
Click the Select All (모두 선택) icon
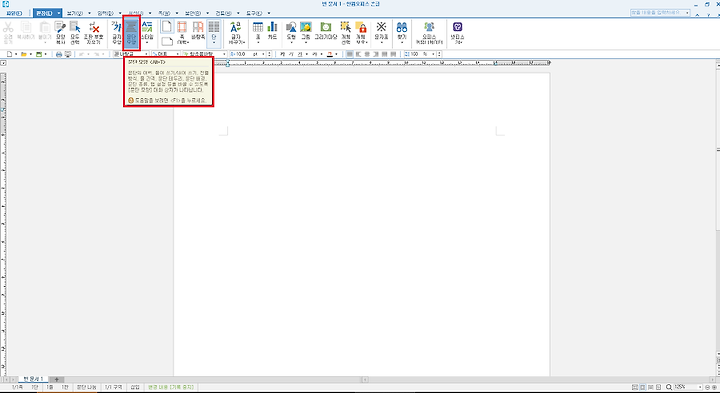coord(75,33)
